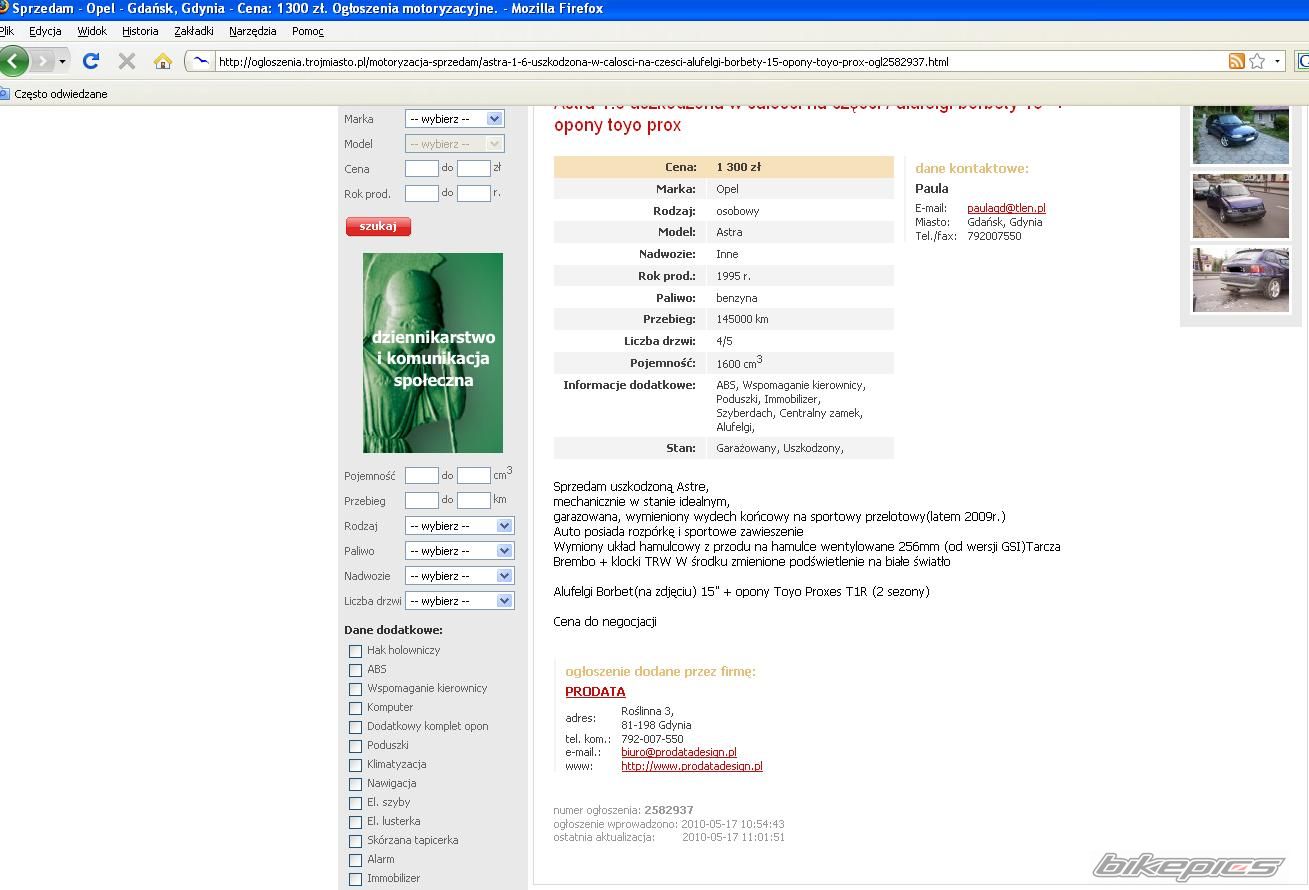Enable the Alarm checkbox
Viewport: 1309px width, 890px height.
[355, 860]
